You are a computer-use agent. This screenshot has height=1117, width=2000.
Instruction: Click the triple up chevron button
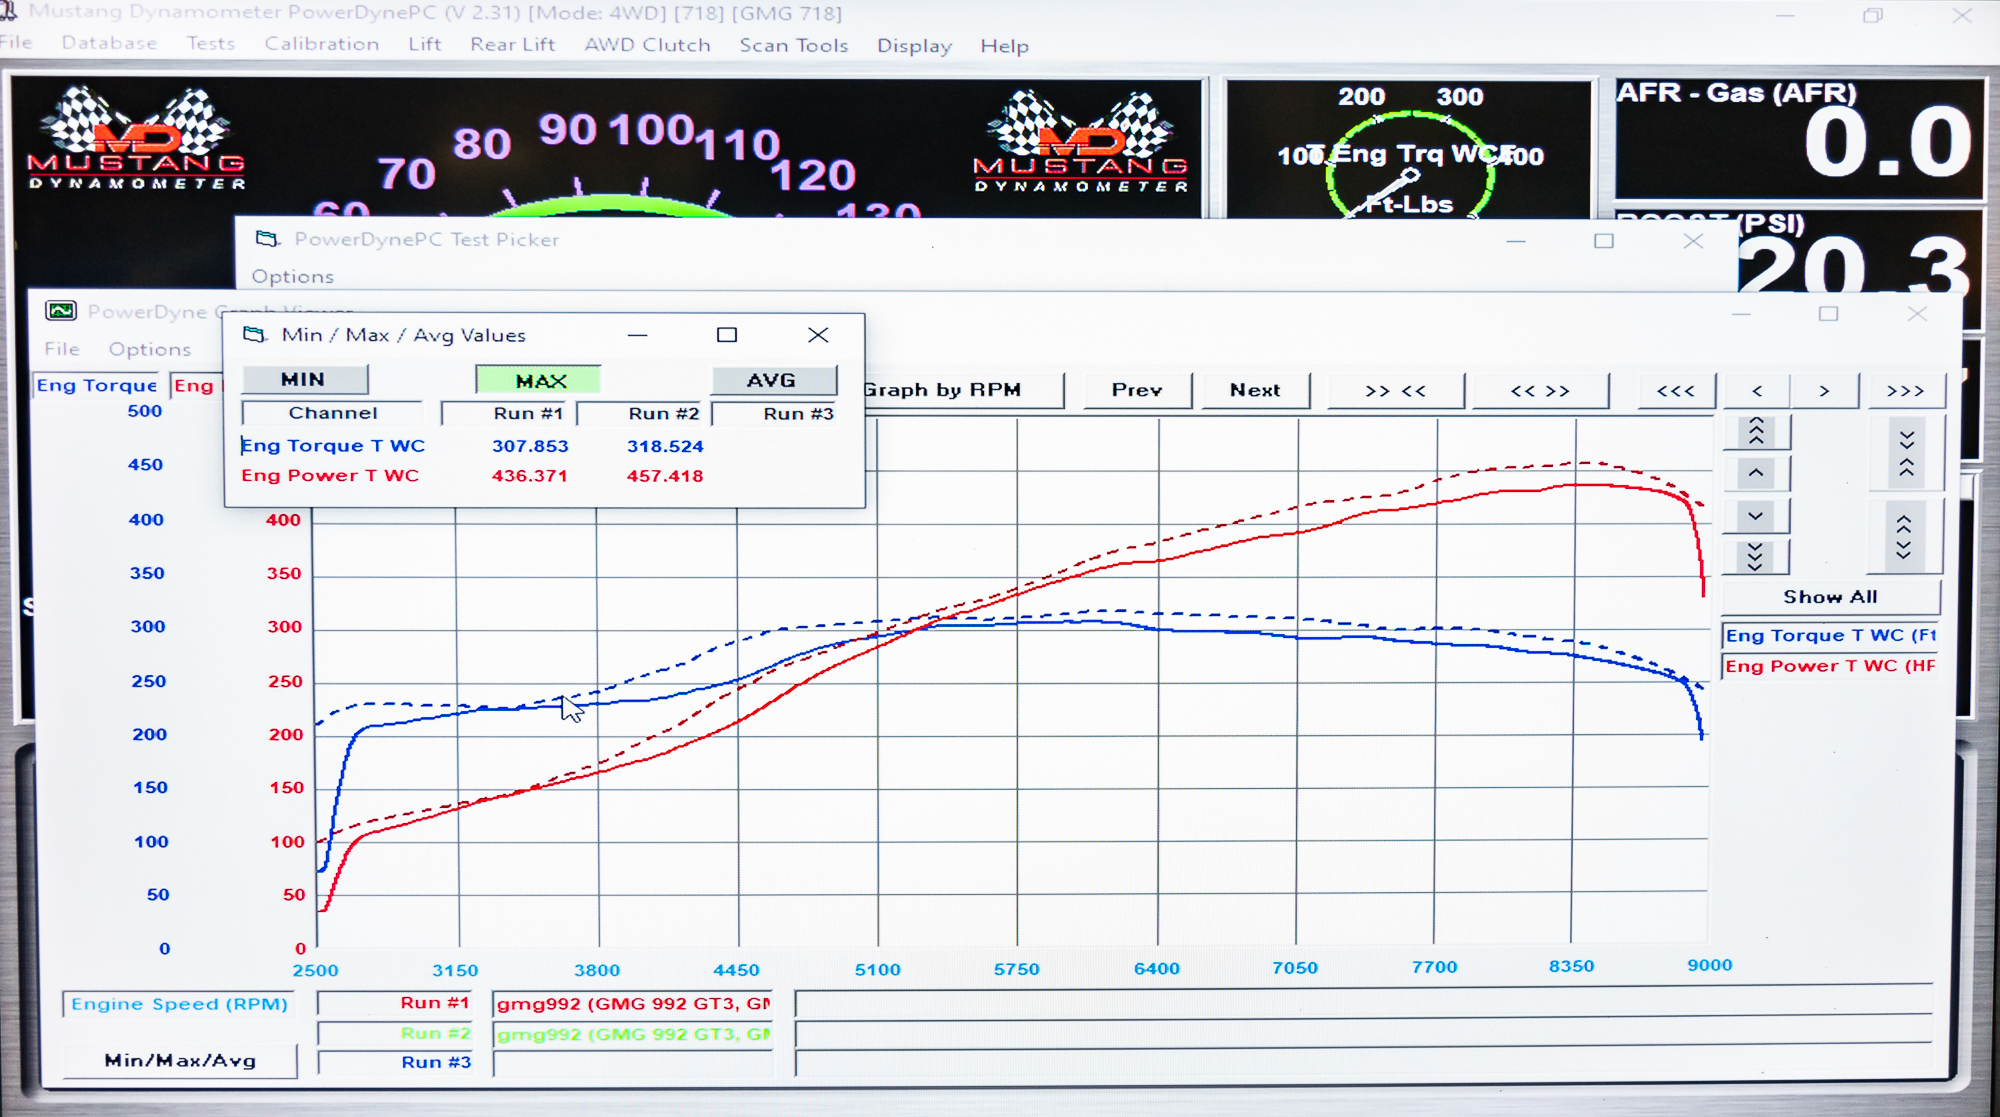(x=1756, y=431)
